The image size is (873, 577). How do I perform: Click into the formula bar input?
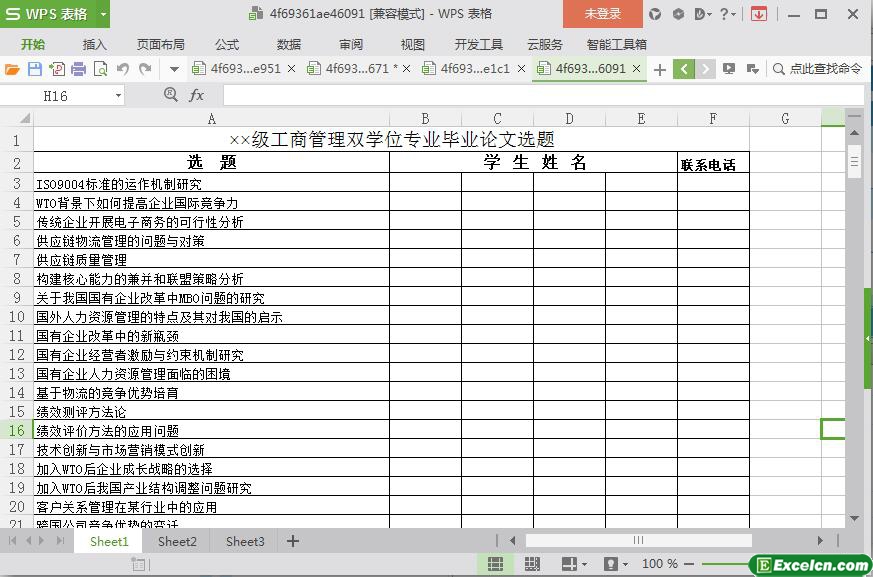coord(543,96)
